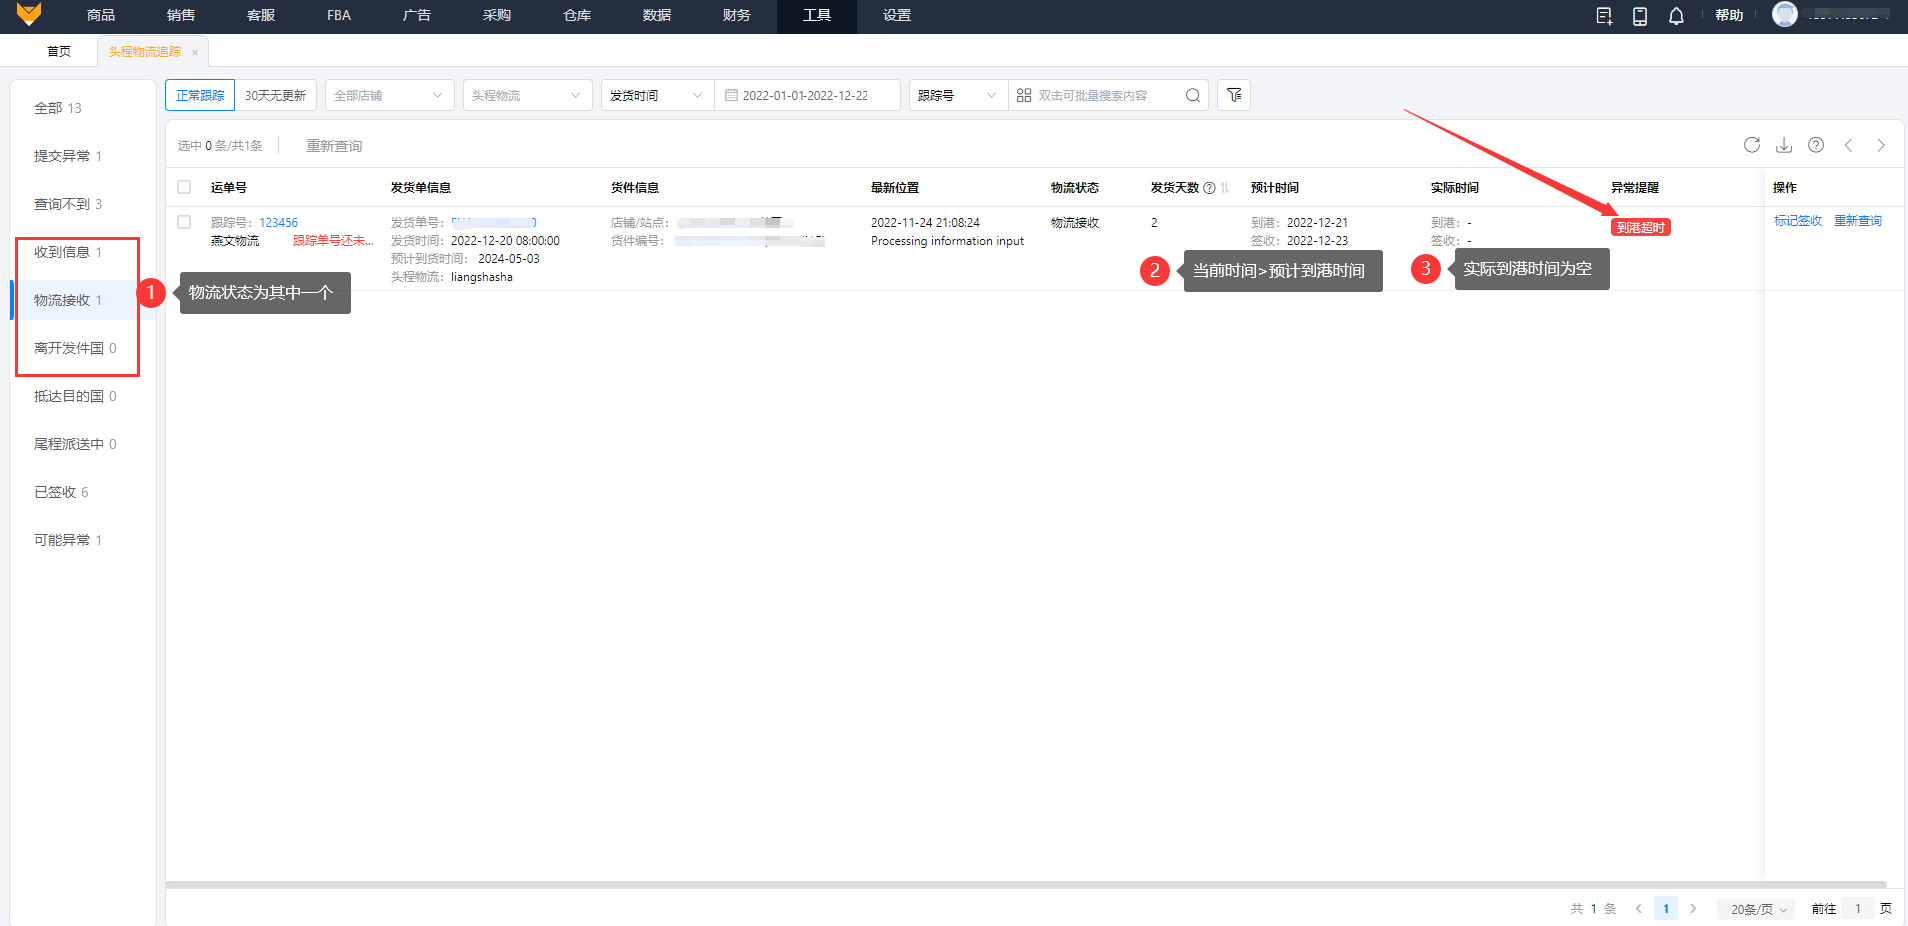
Task: Go to previous record with left chevron
Action: pos(1849,145)
